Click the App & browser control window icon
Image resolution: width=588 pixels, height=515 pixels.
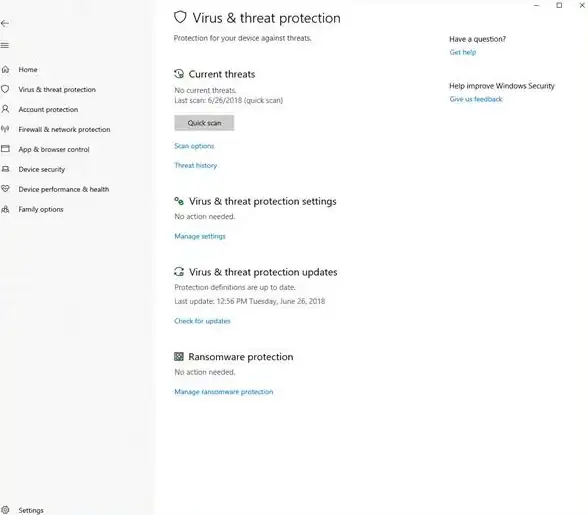5,149
